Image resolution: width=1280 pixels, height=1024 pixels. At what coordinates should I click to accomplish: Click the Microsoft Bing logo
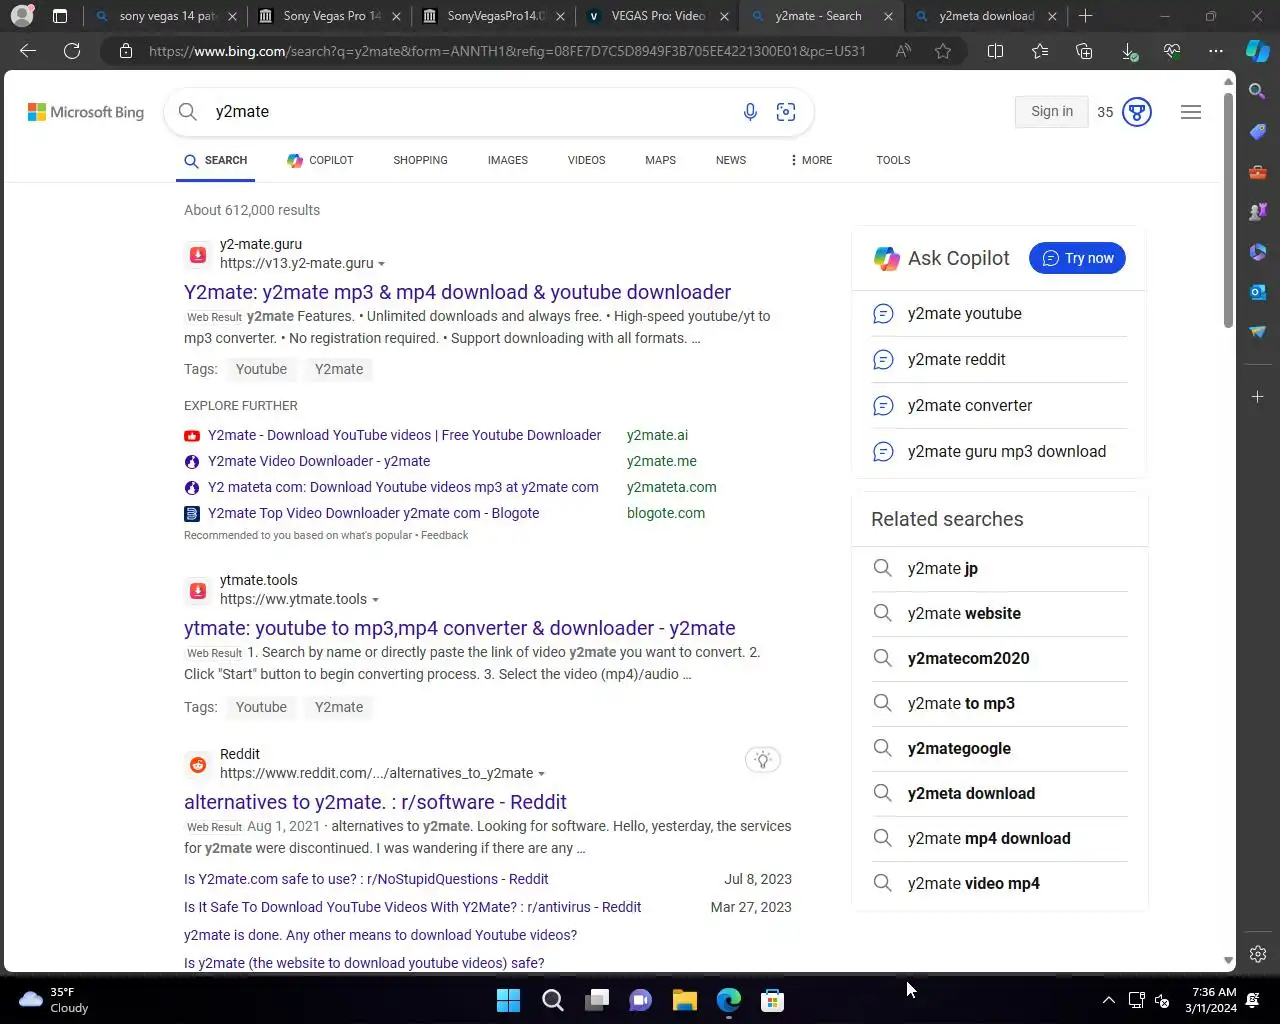(x=86, y=112)
